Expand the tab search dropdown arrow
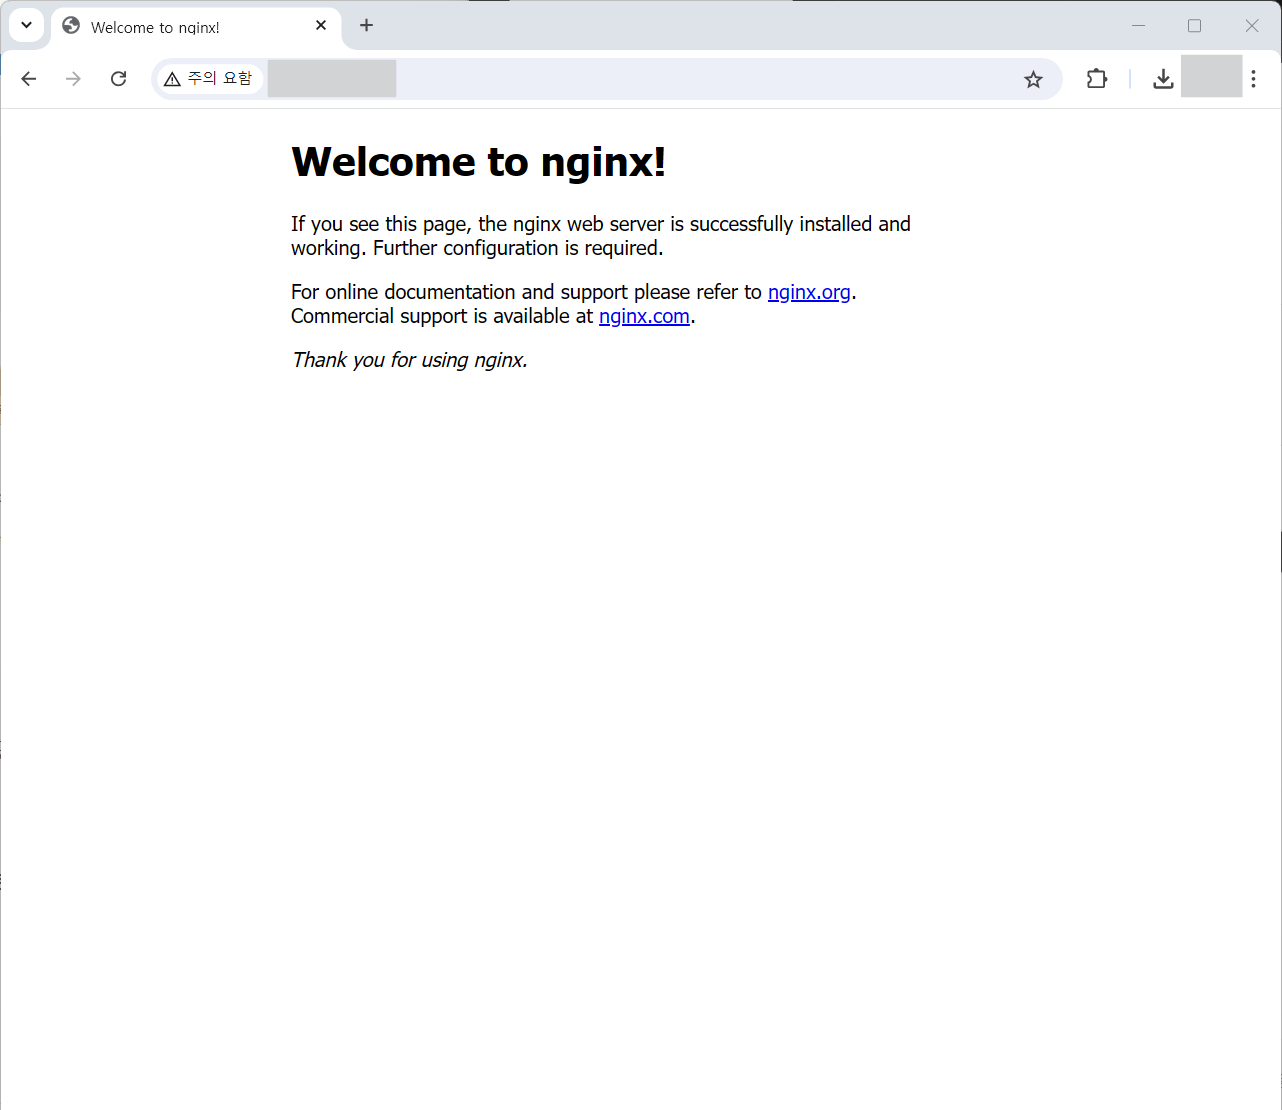Viewport: 1282px width, 1110px height. (26, 25)
